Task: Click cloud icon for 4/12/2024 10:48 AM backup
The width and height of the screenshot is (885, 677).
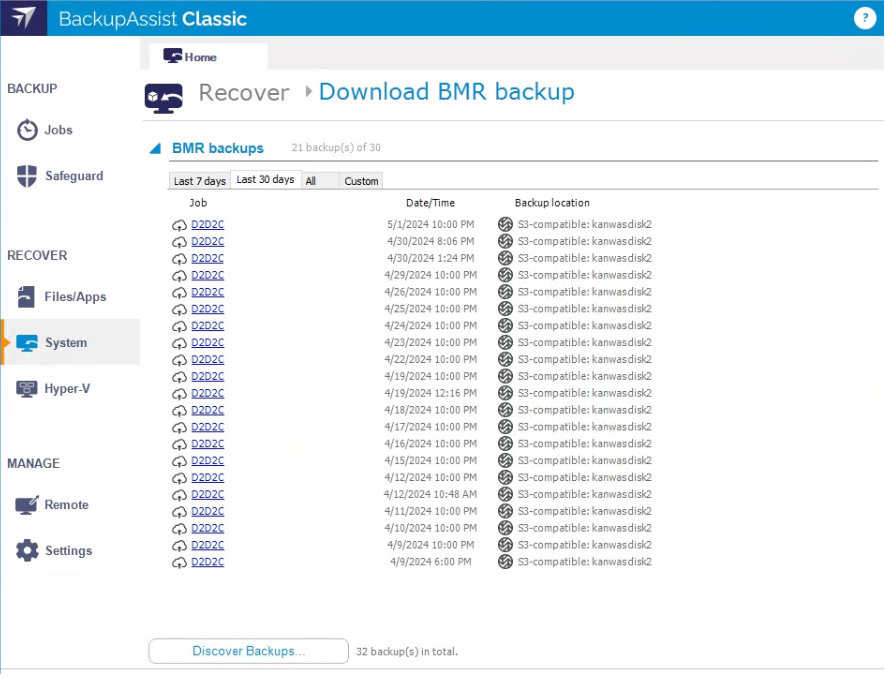Action: coord(179,496)
